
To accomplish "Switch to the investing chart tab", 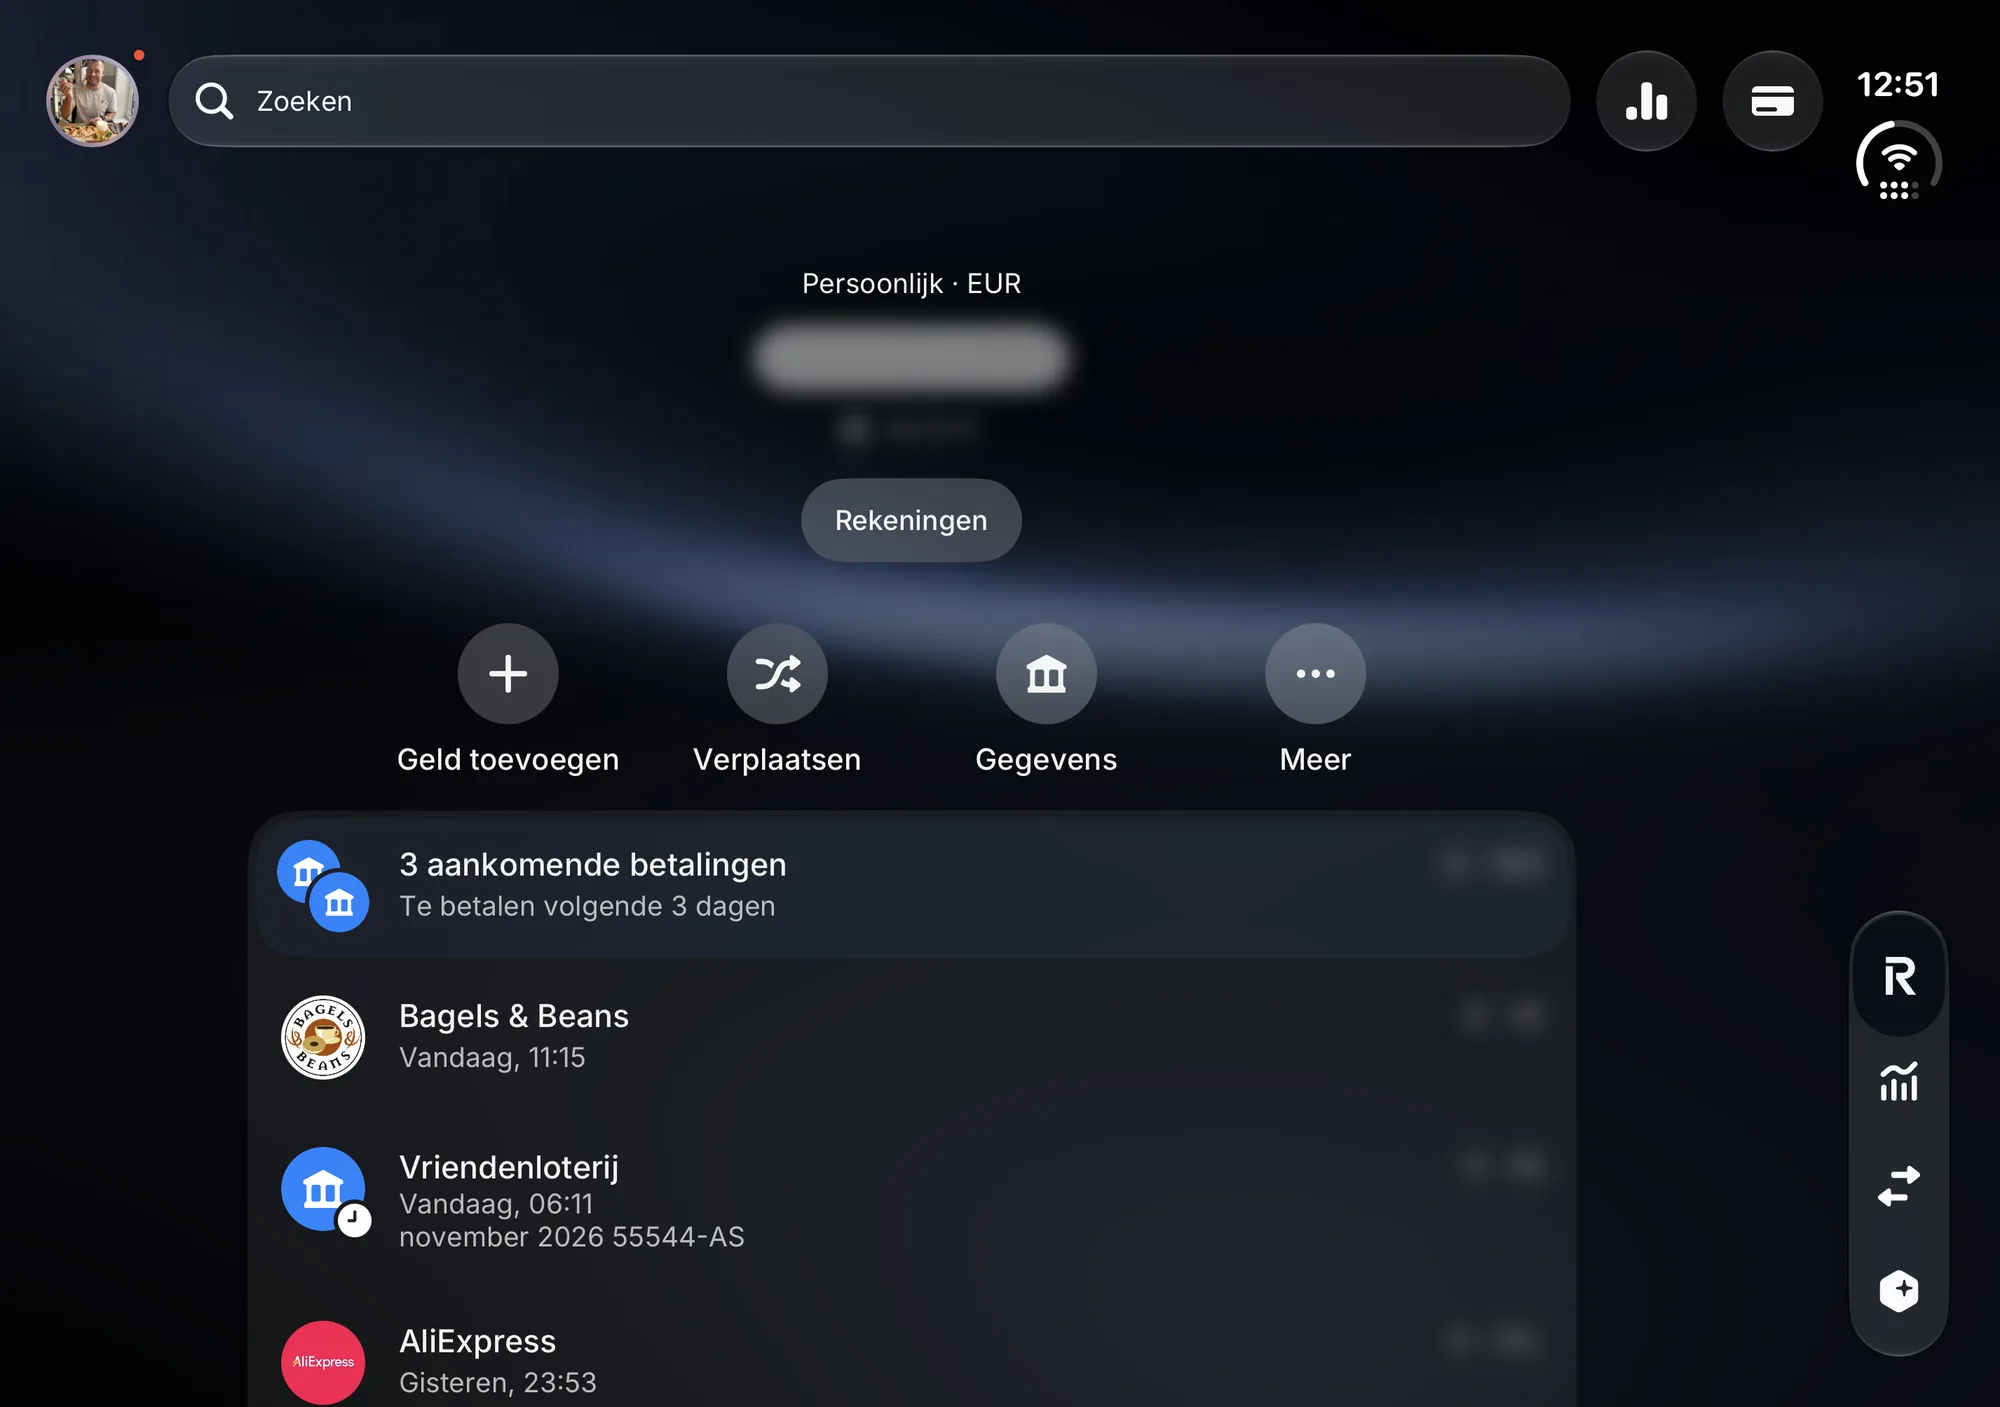I will pyautogui.click(x=1899, y=1082).
